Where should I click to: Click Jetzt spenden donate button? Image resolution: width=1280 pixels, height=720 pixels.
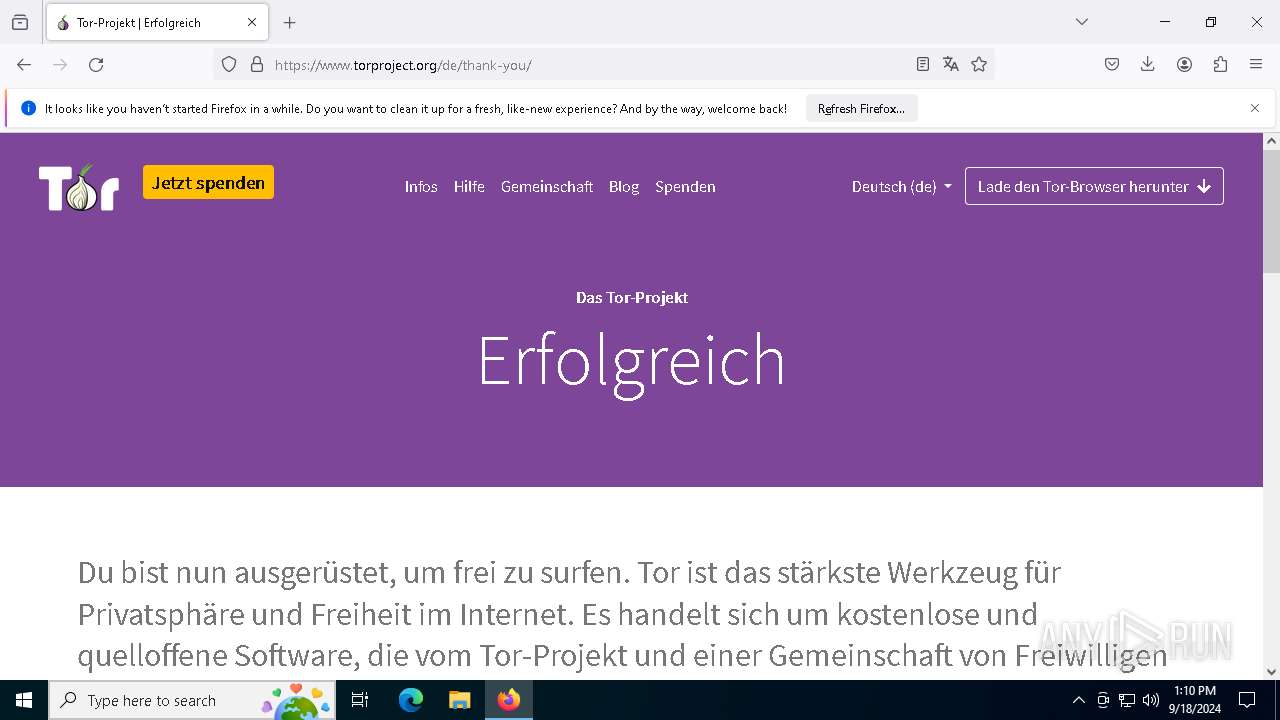(x=208, y=183)
